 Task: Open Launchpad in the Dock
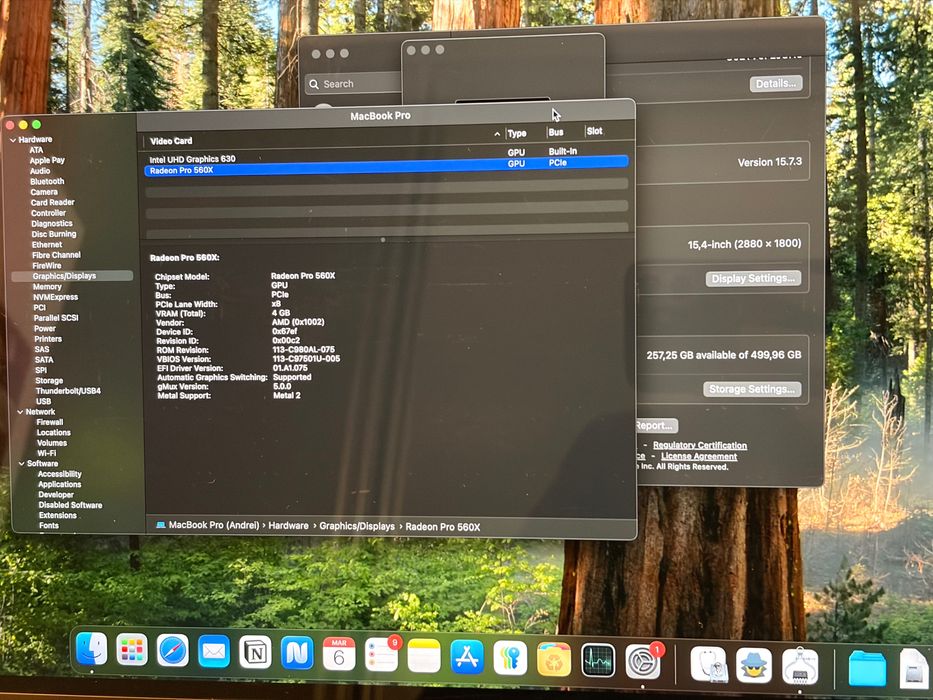click(x=132, y=649)
